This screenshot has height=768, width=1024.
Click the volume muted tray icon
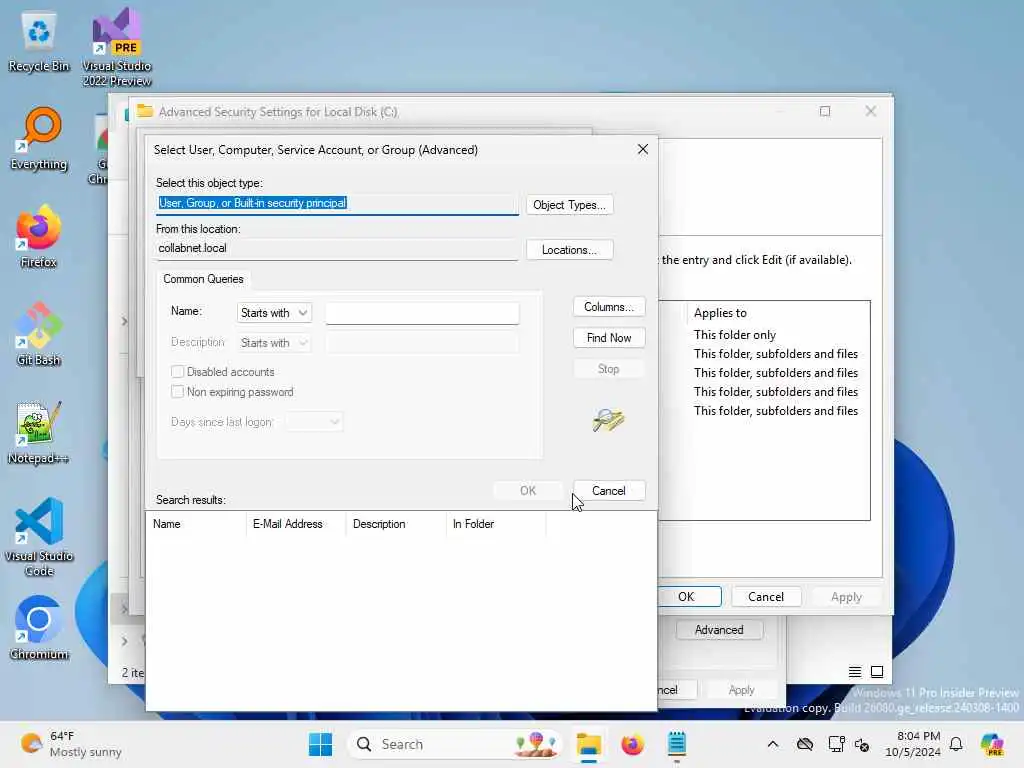(x=862, y=744)
